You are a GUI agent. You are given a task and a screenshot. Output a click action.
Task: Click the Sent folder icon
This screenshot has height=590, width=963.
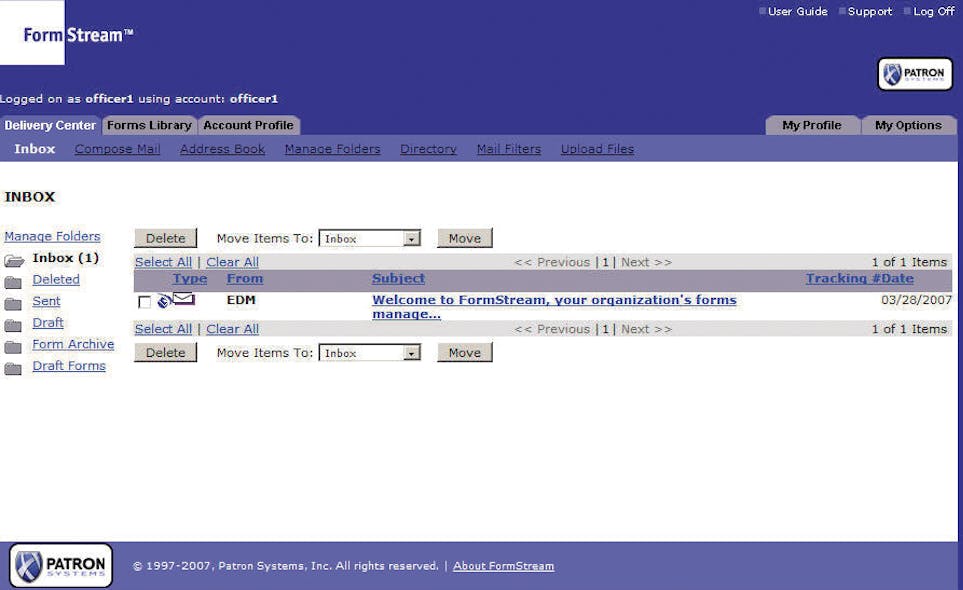click(x=13, y=304)
